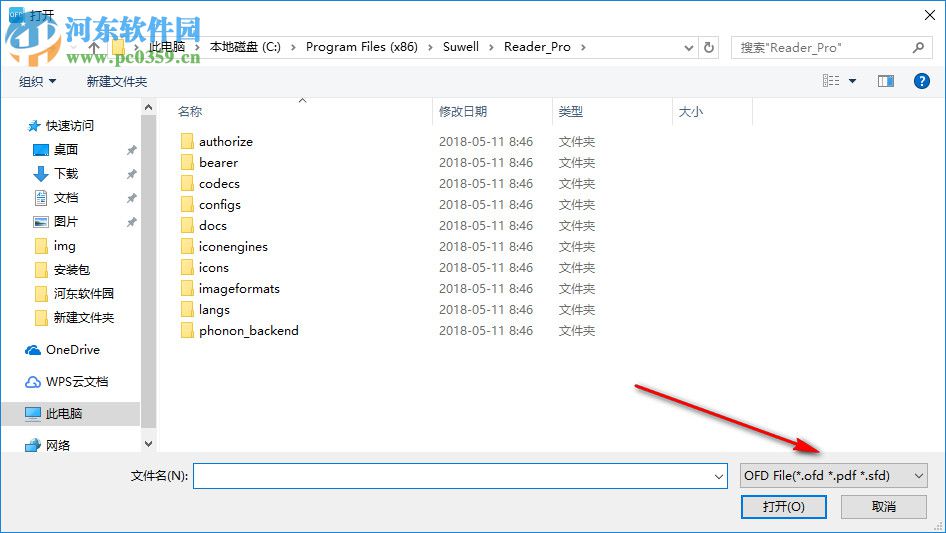Select the langs folder icon
Image resolution: width=946 pixels, height=533 pixels.
point(187,310)
